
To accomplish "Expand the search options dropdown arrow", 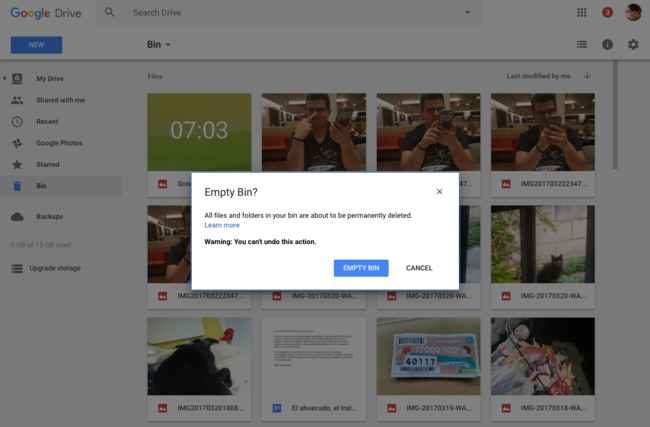I will coord(467,12).
